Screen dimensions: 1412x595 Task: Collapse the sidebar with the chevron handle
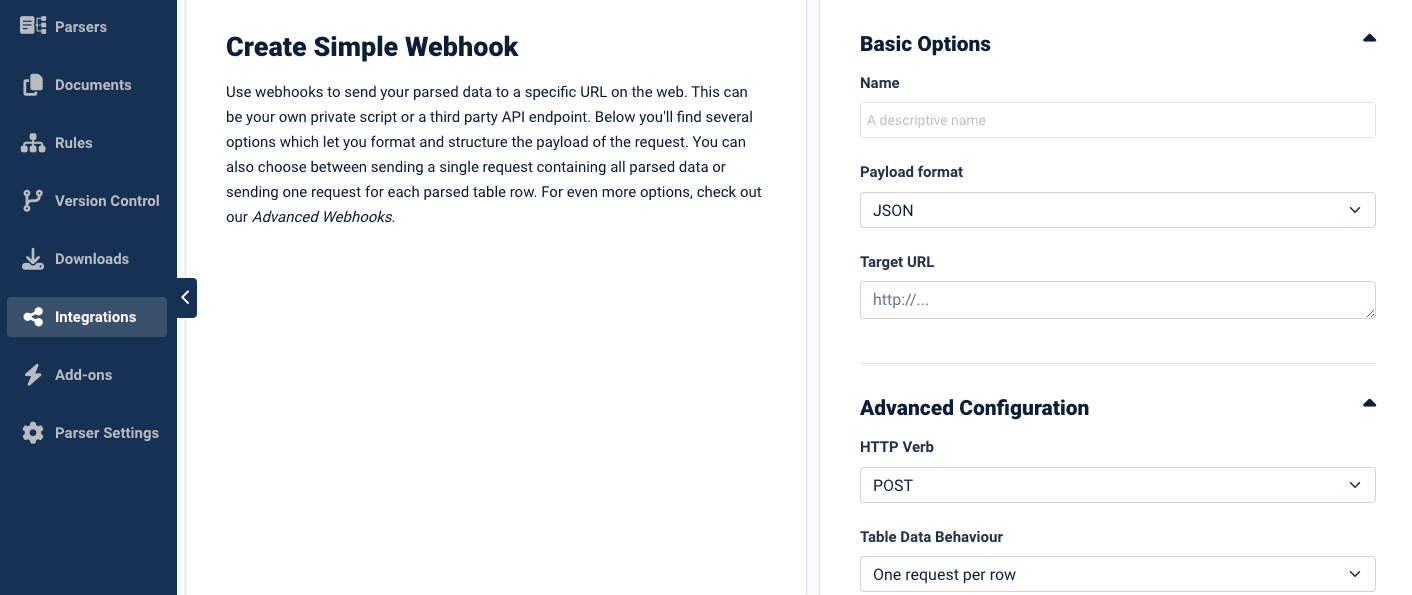tap(186, 297)
